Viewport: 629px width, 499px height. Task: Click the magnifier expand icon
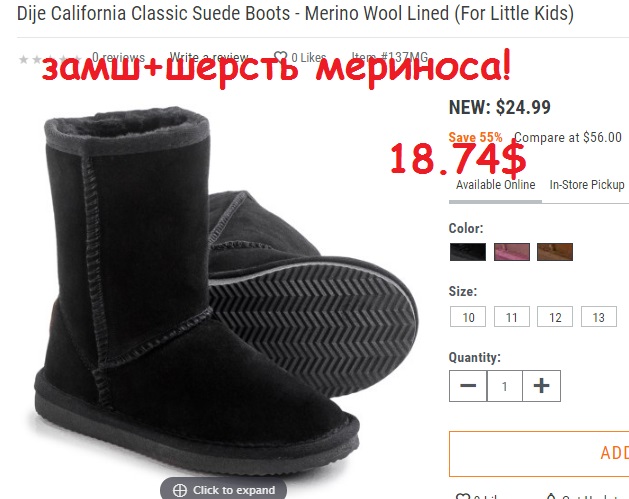180,490
